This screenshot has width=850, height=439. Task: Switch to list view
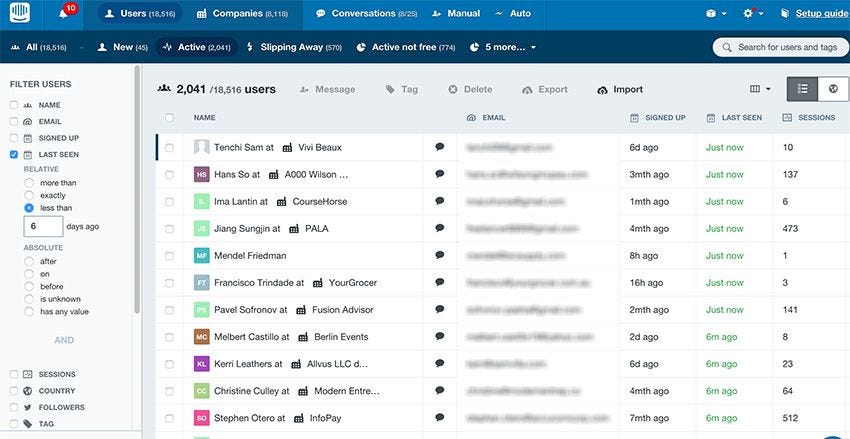pyautogui.click(x=803, y=89)
